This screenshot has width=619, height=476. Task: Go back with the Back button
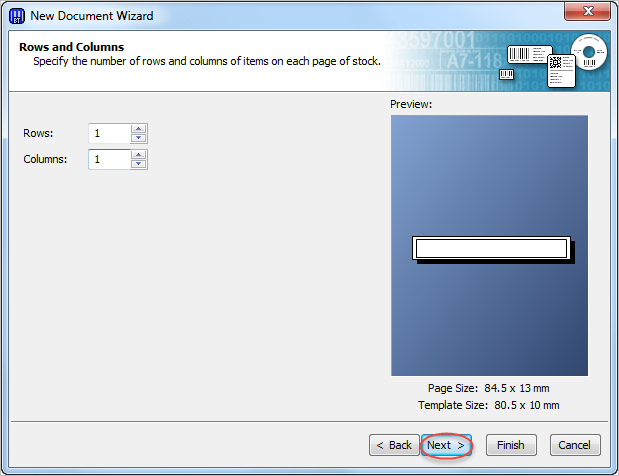pyautogui.click(x=394, y=445)
